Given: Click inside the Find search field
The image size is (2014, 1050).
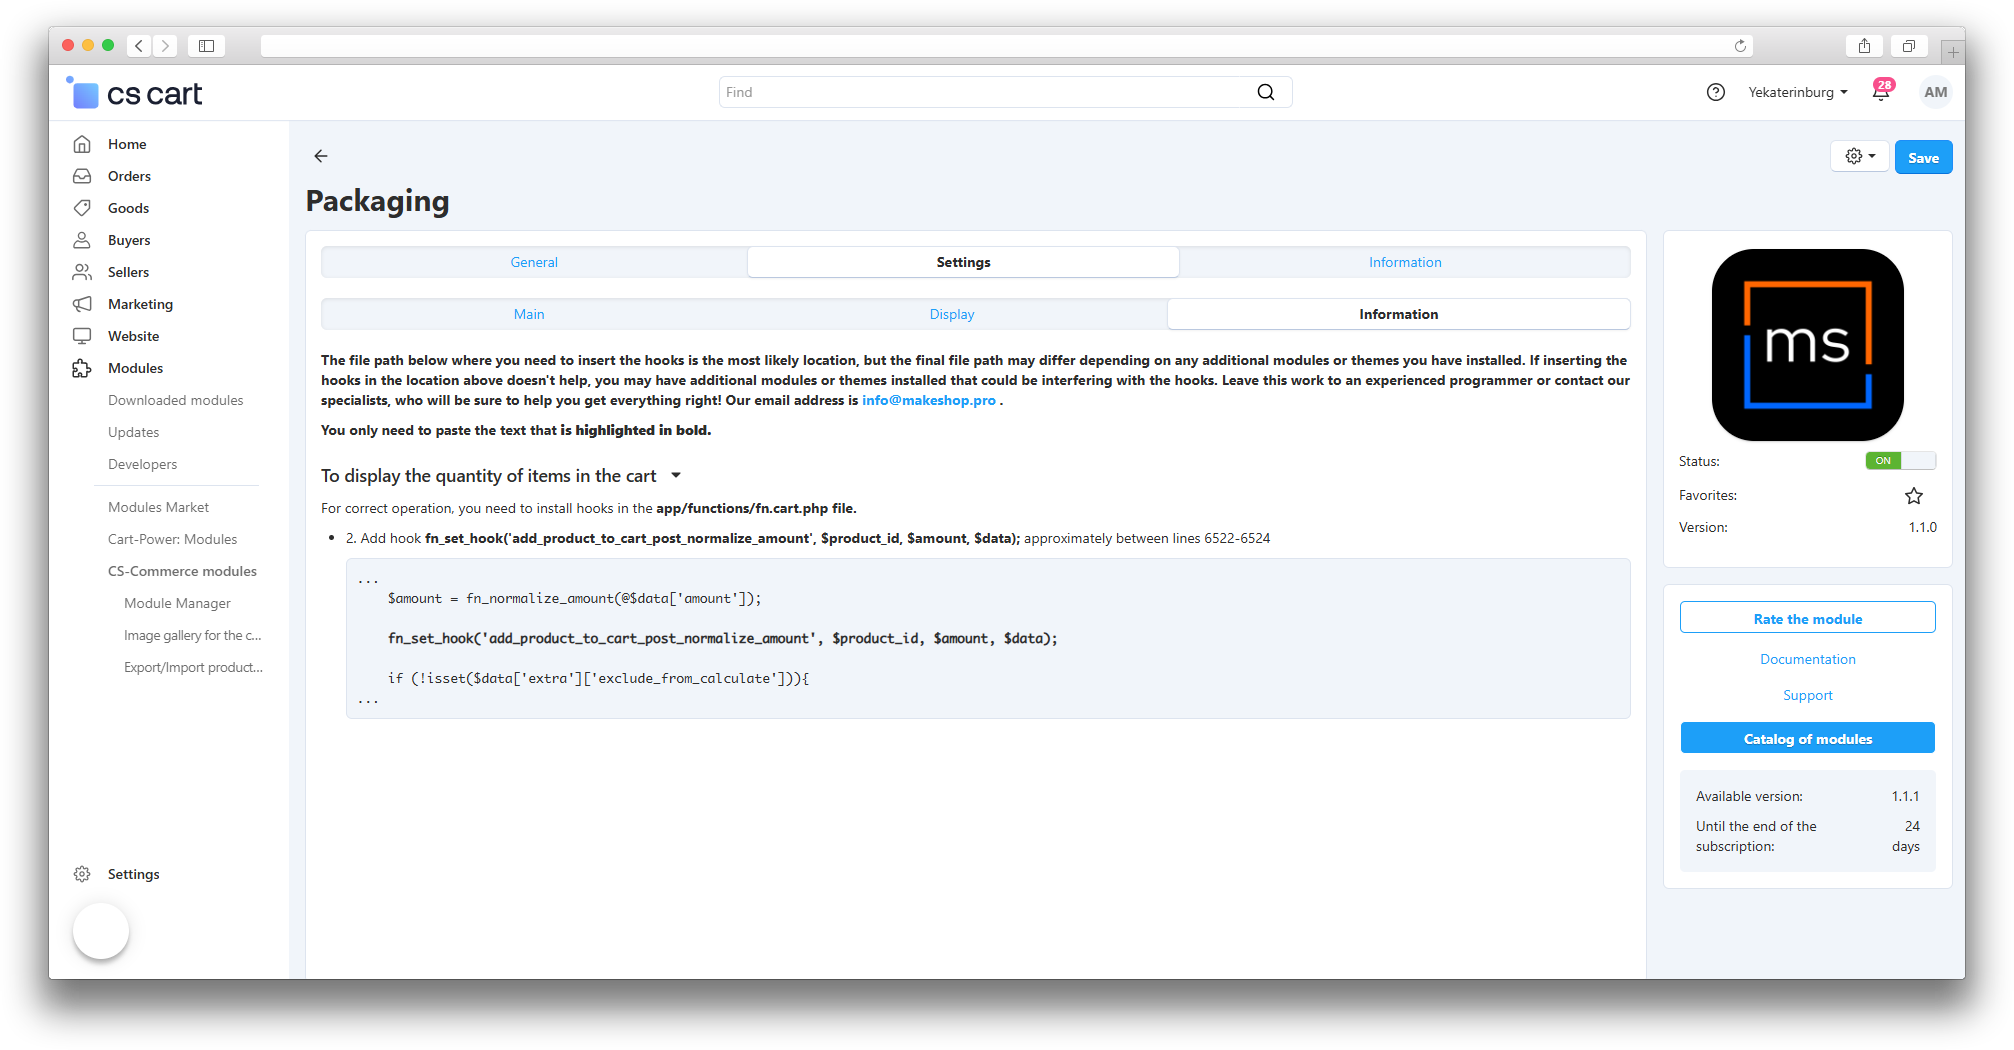Looking at the screenshot, I should coord(985,92).
